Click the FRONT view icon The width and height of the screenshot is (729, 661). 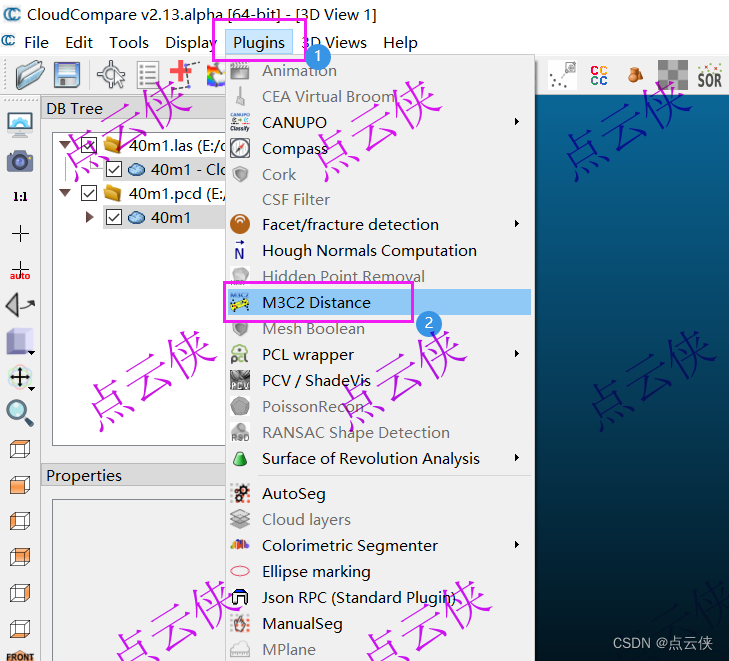click(20, 655)
